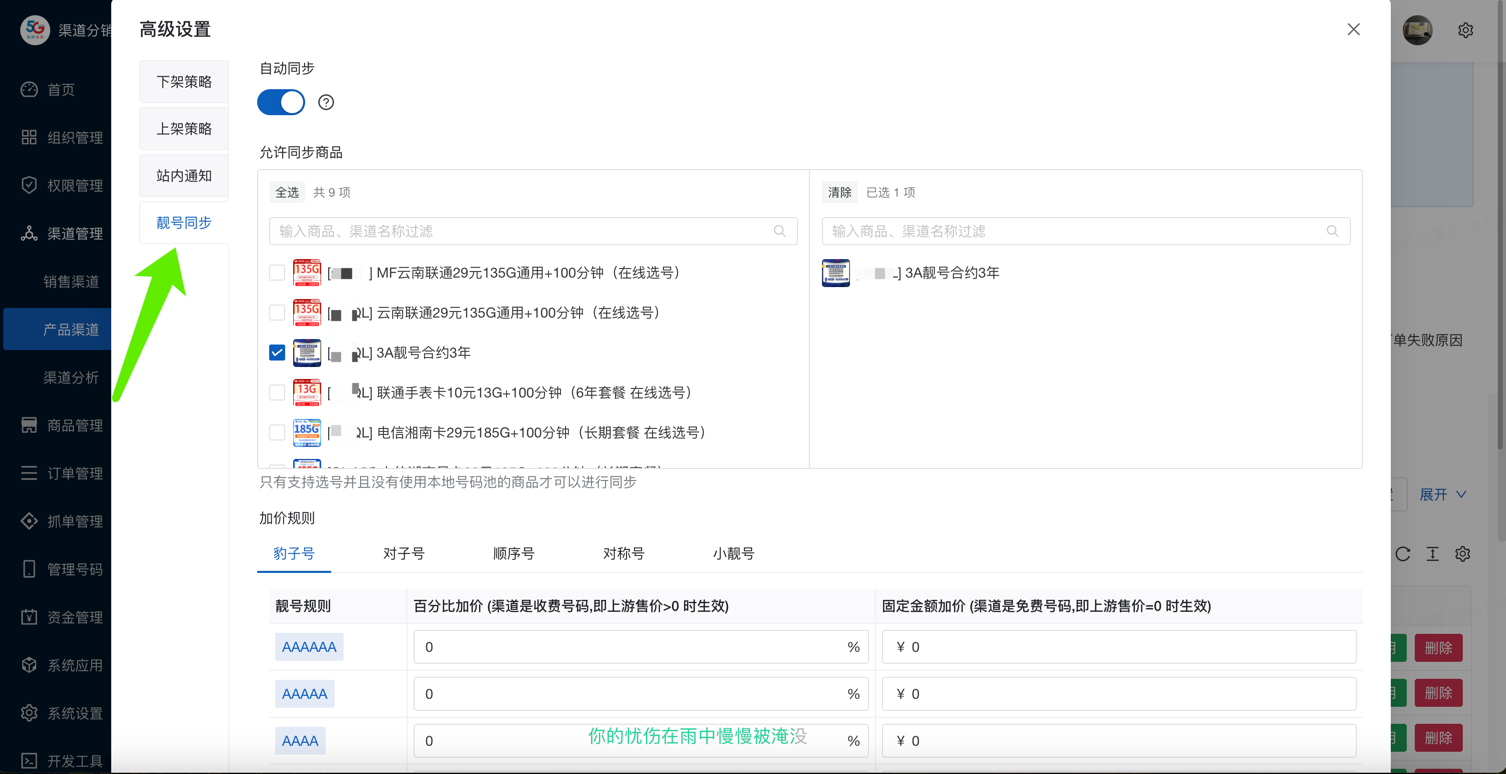Viewport: 1506px width, 774px height.
Task: Uncheck the 3A靓号合约3年 product checkbox
Action: tap(277, 352)
